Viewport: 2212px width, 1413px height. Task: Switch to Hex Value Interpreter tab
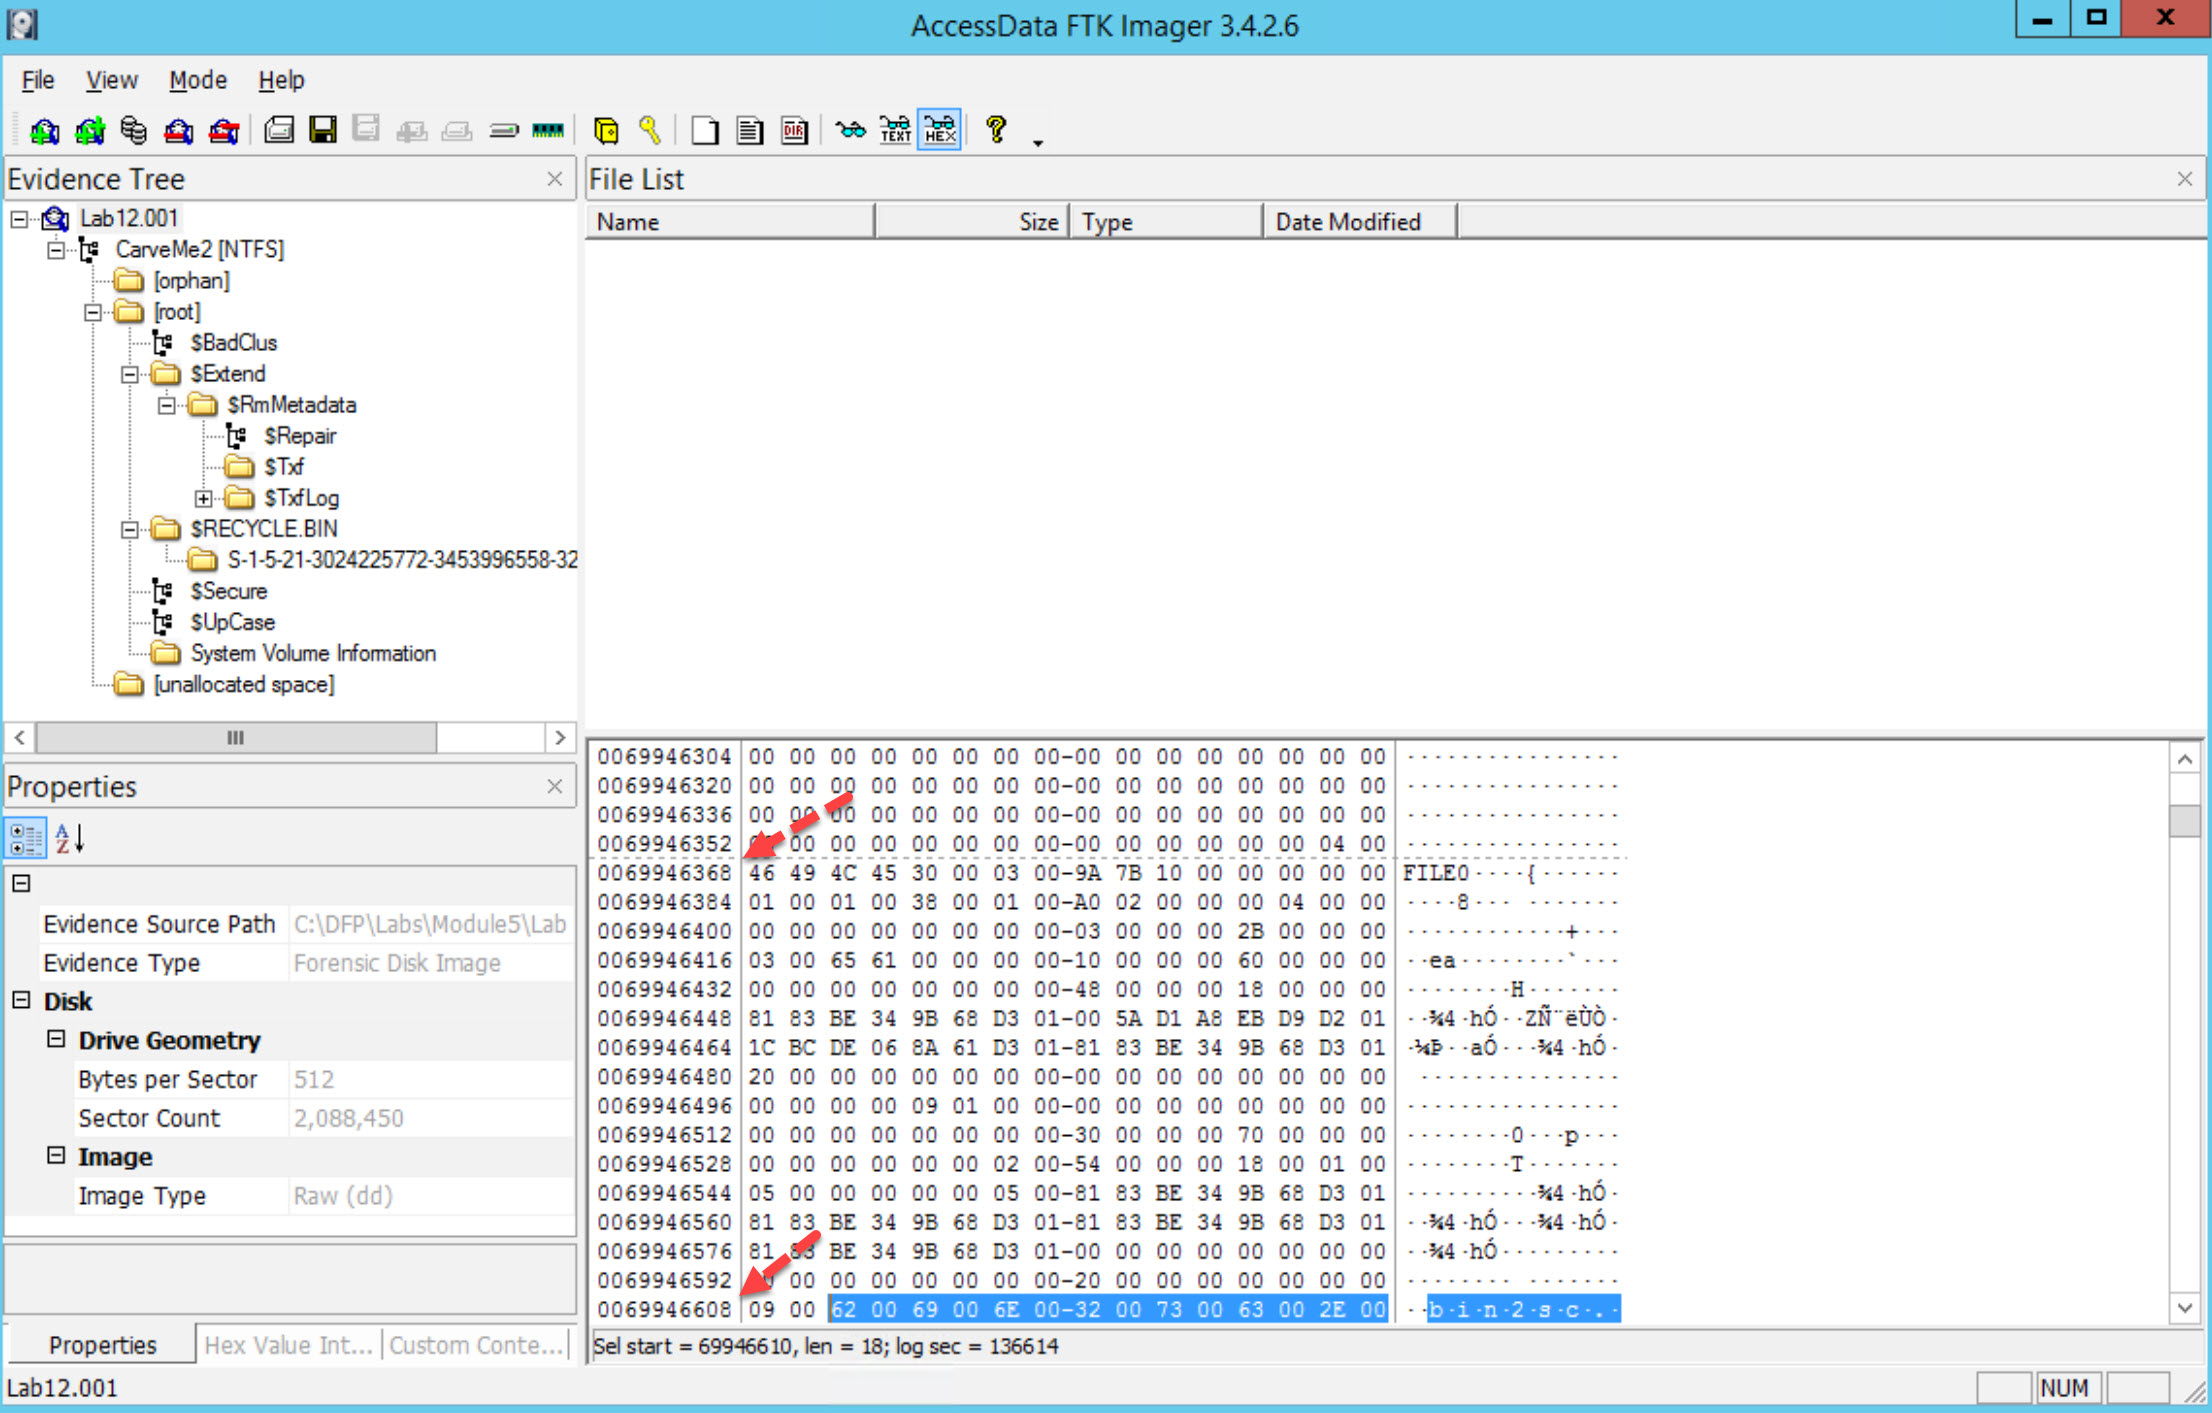(x=288, y=1345)
